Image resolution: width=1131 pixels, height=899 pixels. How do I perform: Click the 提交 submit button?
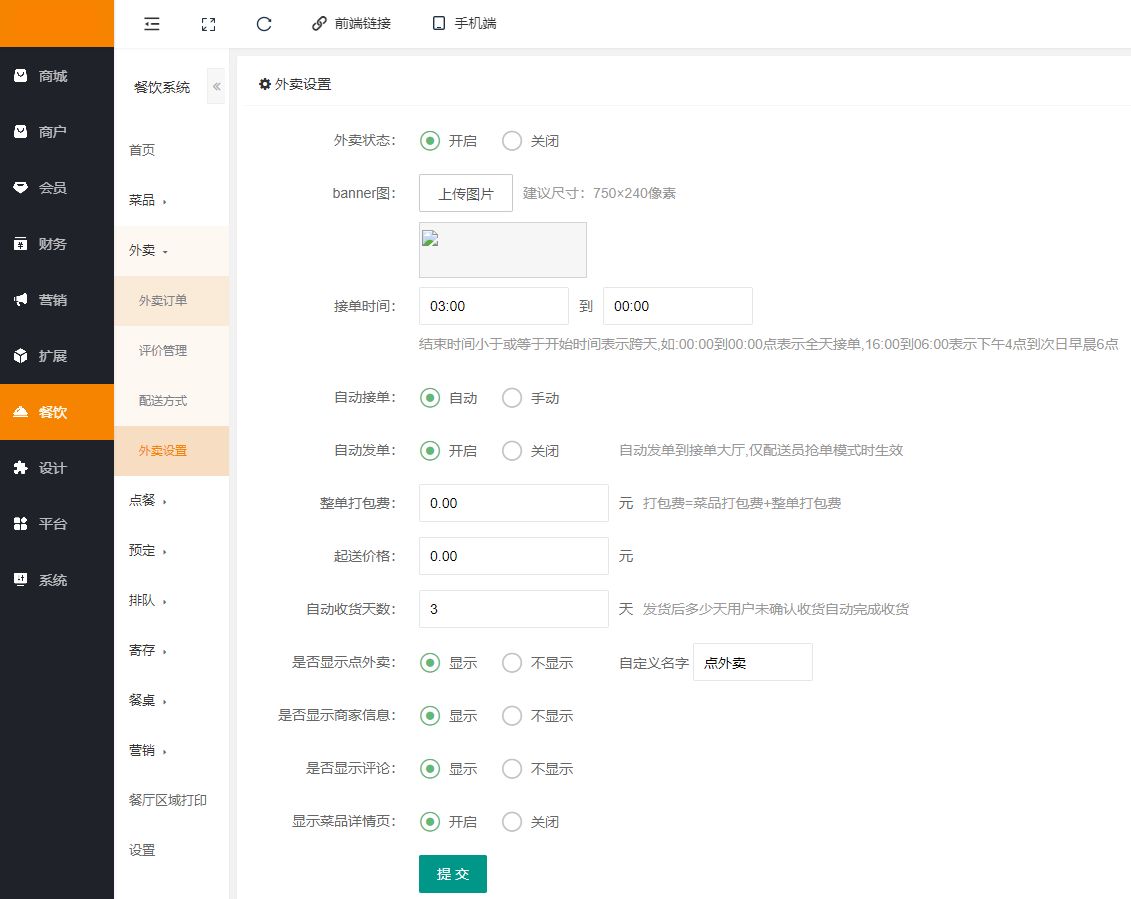pyautogui.click(x=452, y=873)
